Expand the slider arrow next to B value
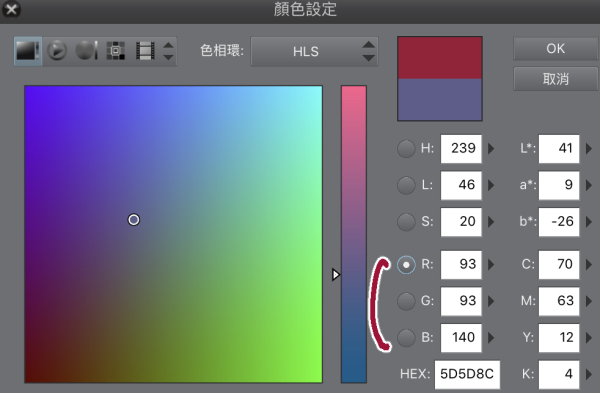Screen dimensions: 600x393 point(491,338)
